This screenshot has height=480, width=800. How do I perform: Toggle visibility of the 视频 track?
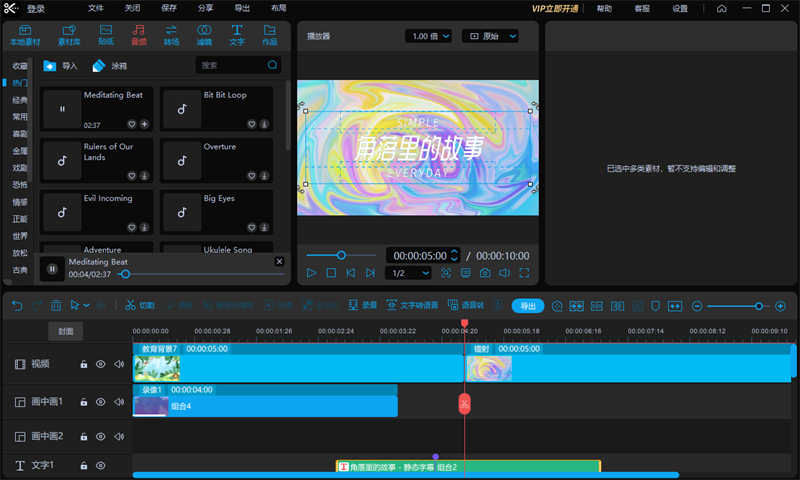point(101,365)
